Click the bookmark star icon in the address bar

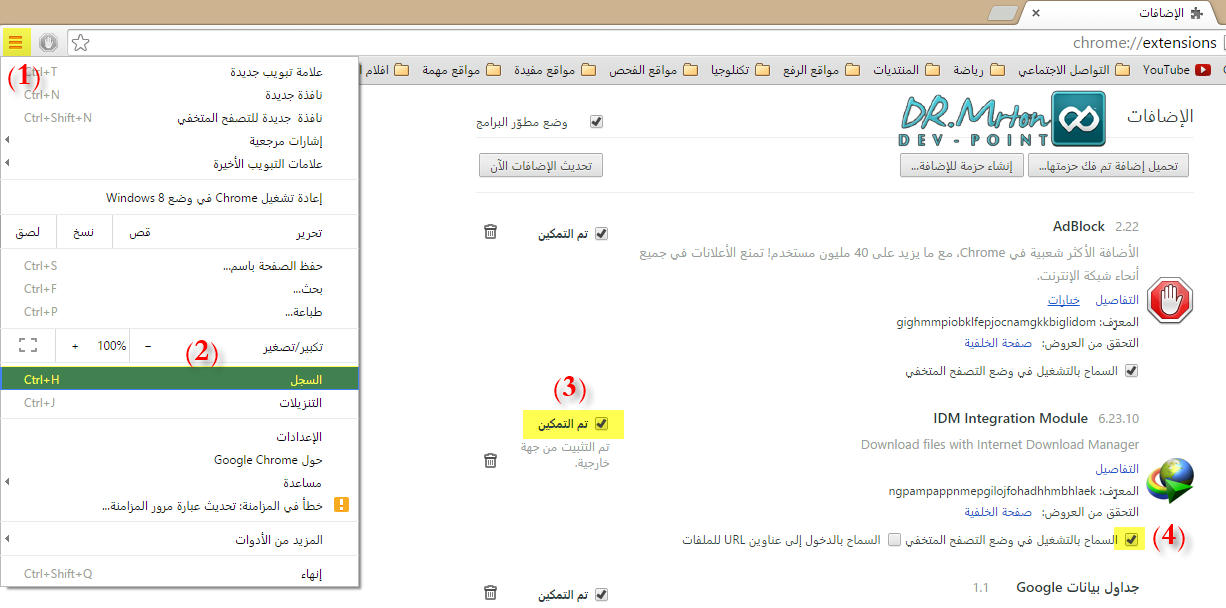(81, 43)
